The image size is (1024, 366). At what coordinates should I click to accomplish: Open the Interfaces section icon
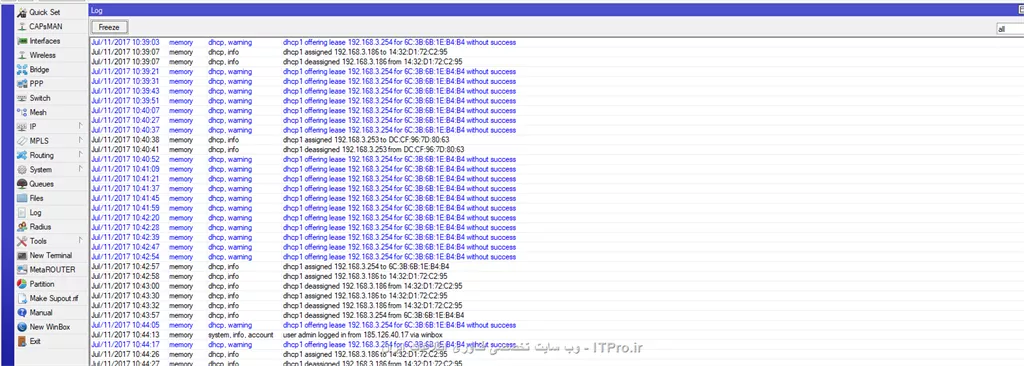point(22,41)
